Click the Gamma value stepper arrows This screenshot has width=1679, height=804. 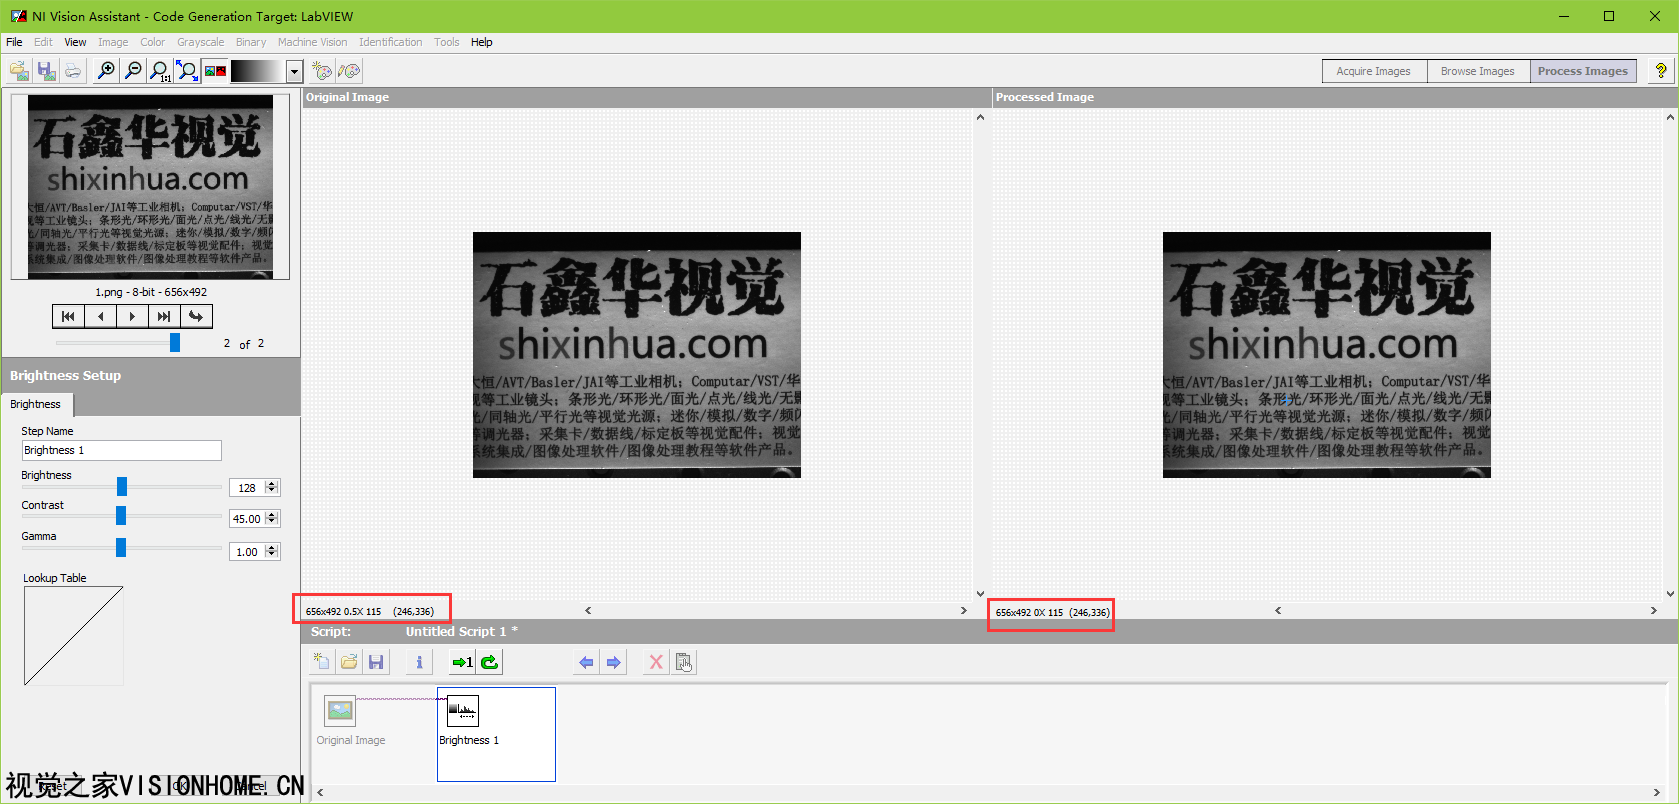tap(272, 552)
